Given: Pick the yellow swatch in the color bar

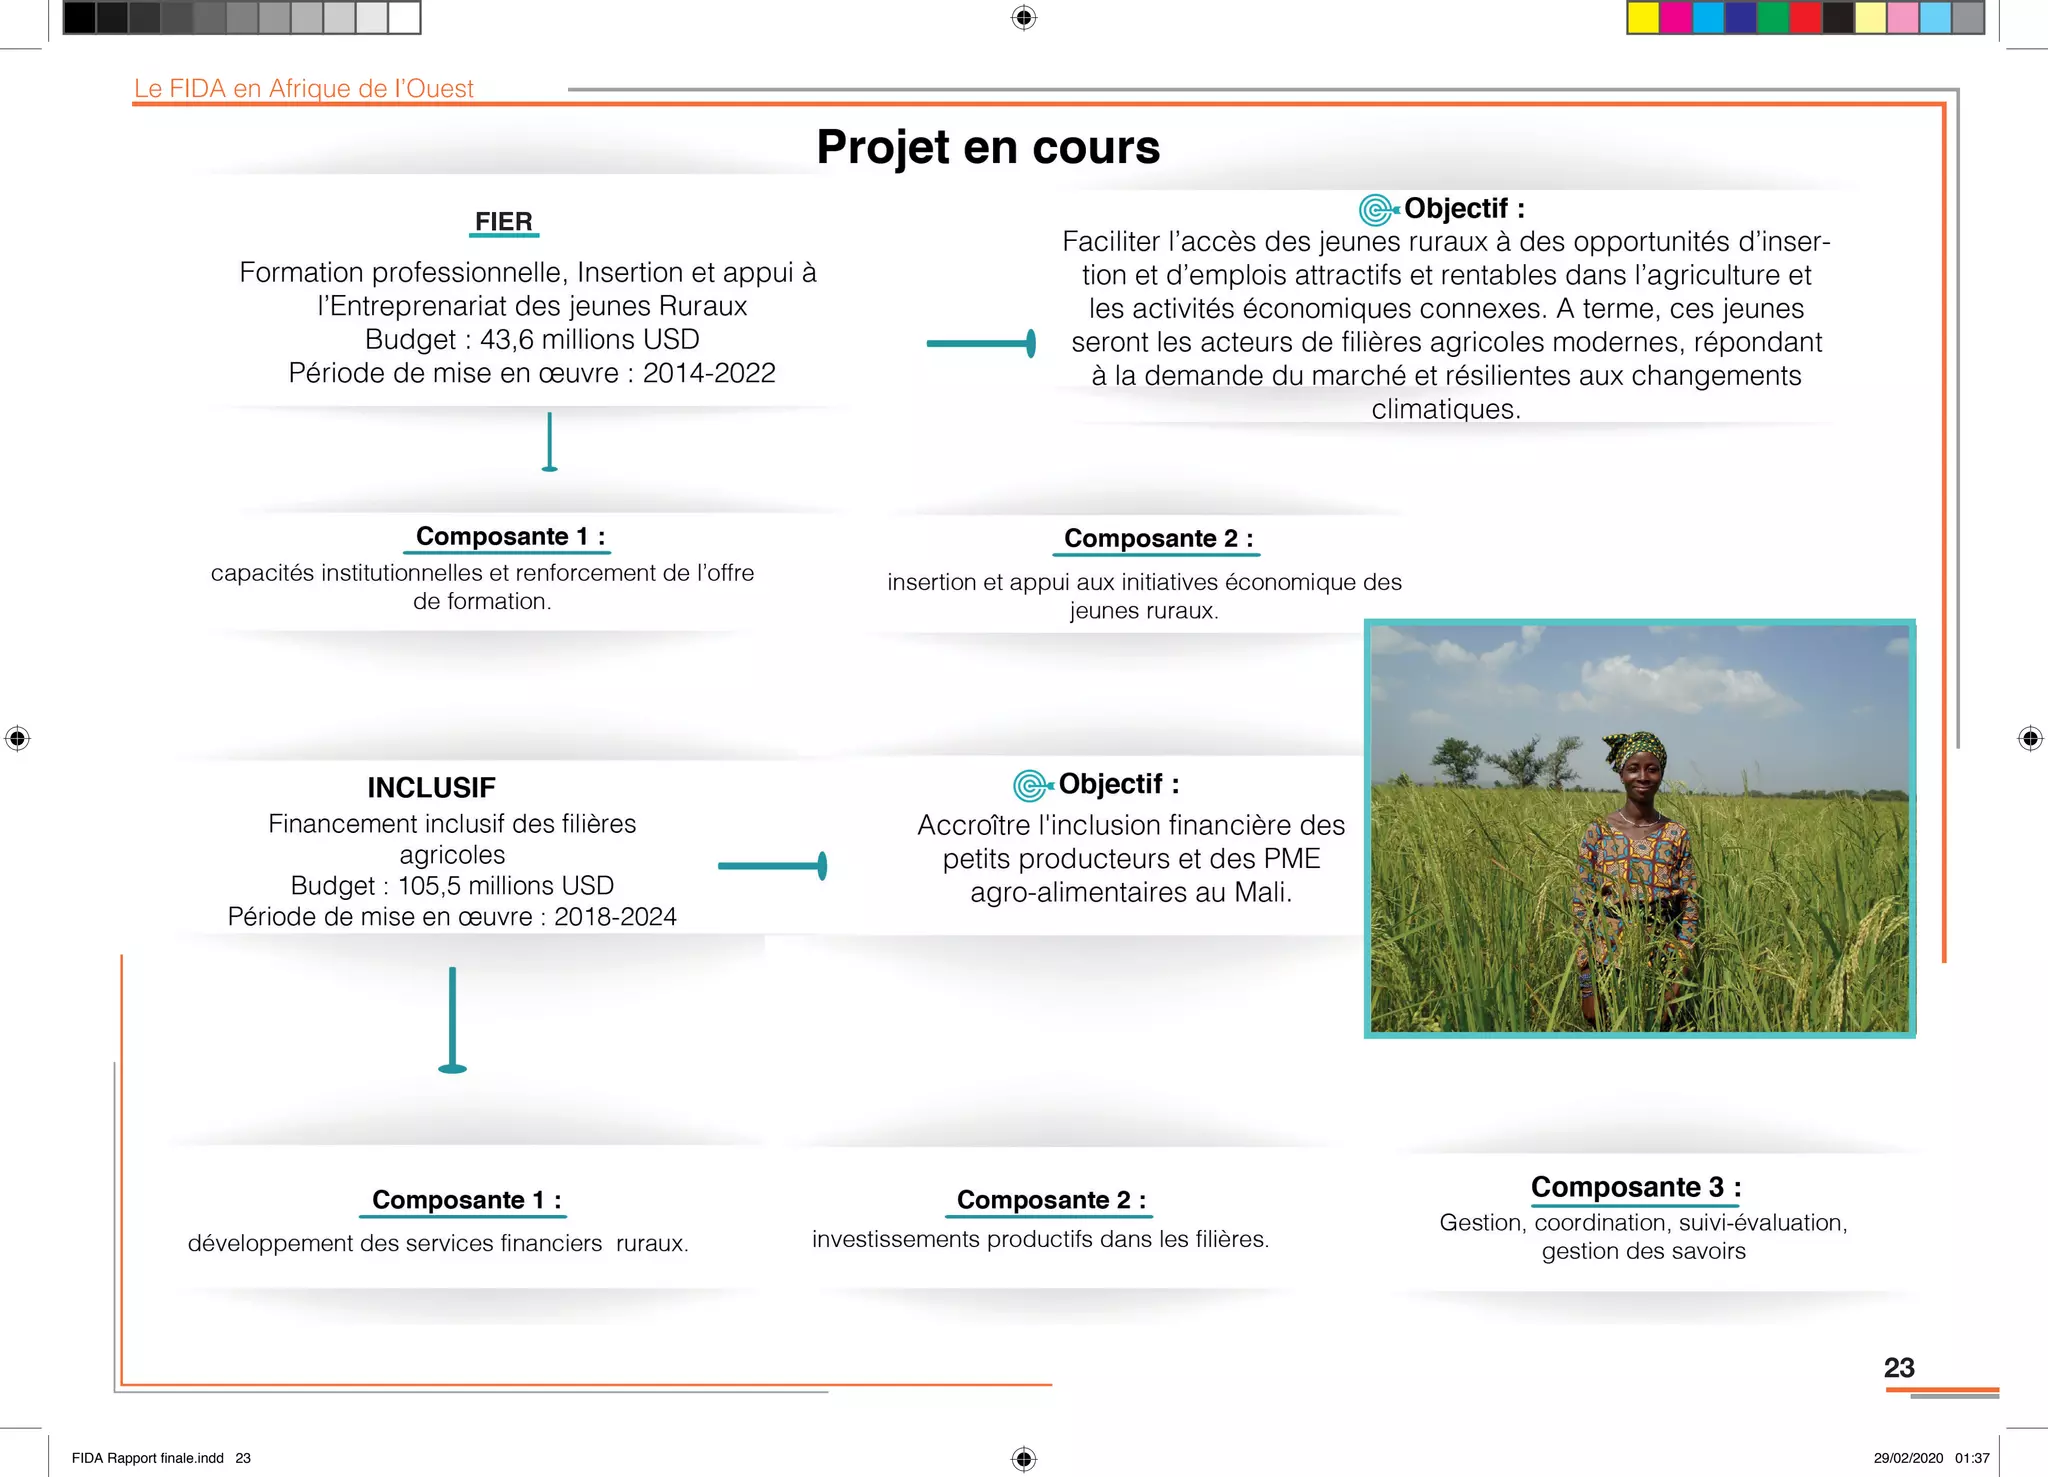Looking at the screenshot, I should tap(1643, 18).
